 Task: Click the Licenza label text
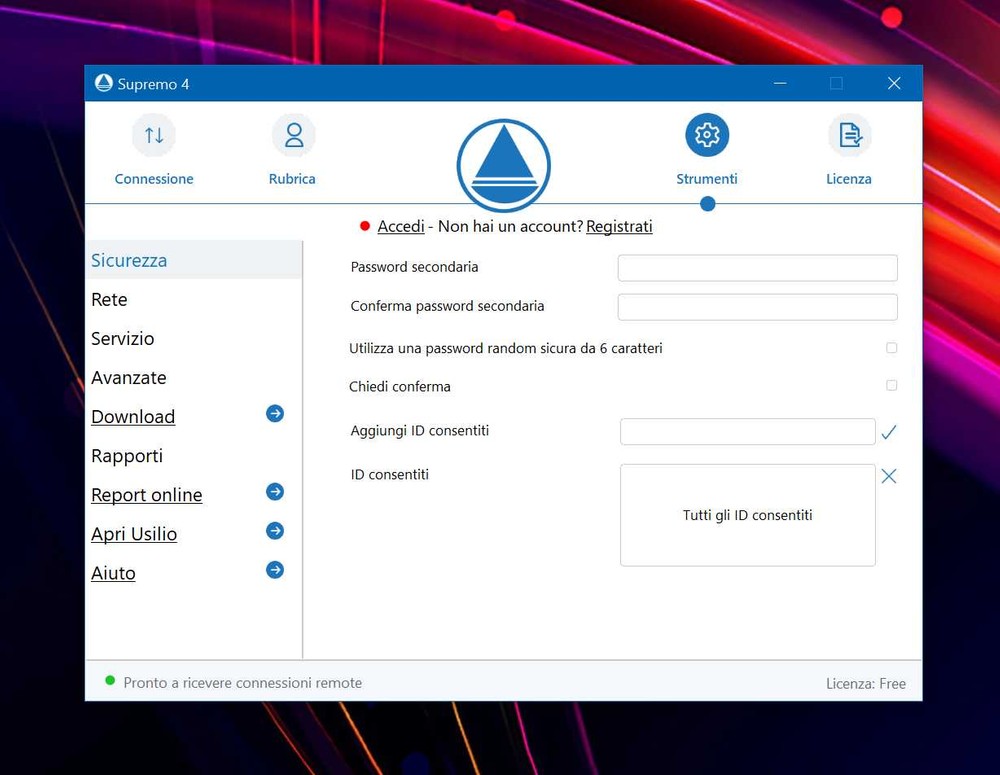[849, 179]
